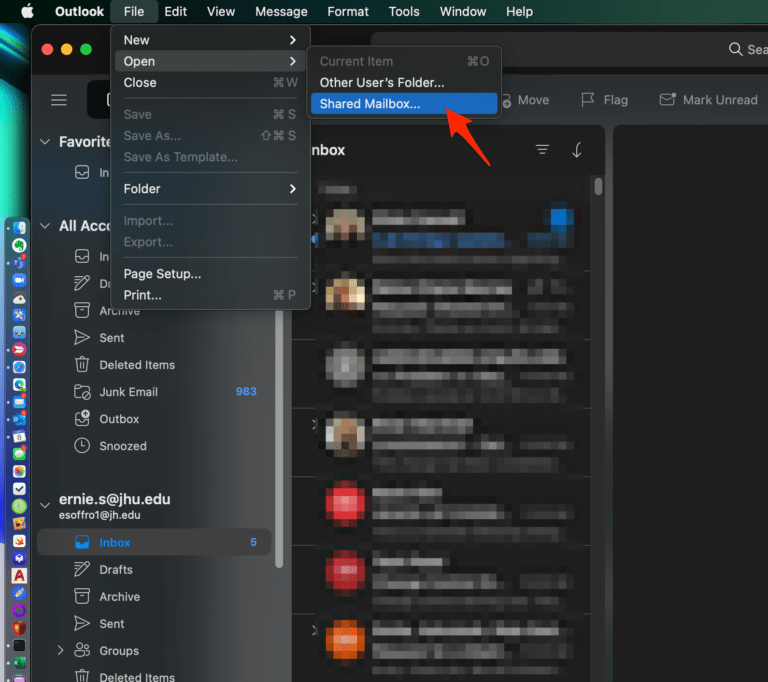Screen dimensions: 768x682
Task: Open the Help menu
Action: [x=519, y=11]
